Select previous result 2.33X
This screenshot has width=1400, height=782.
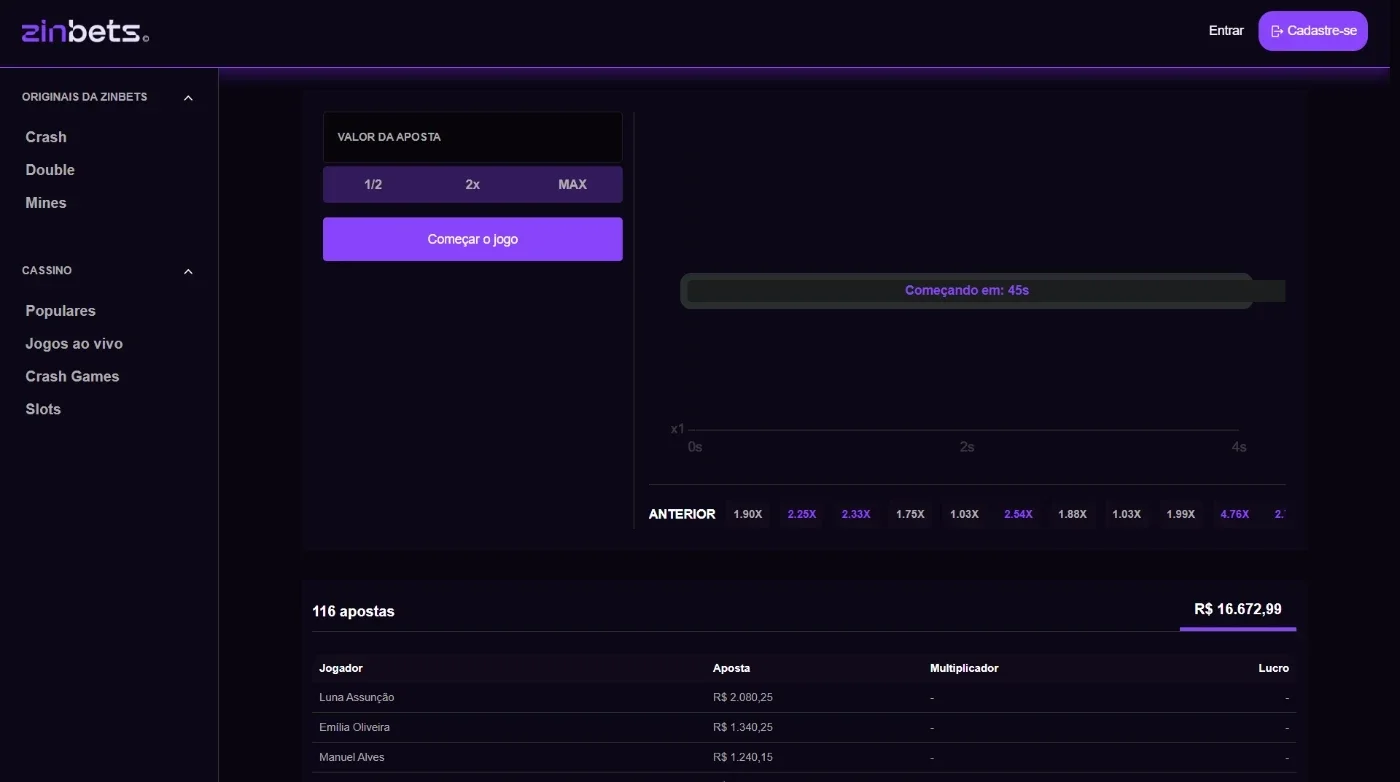[x=856, y=514]
